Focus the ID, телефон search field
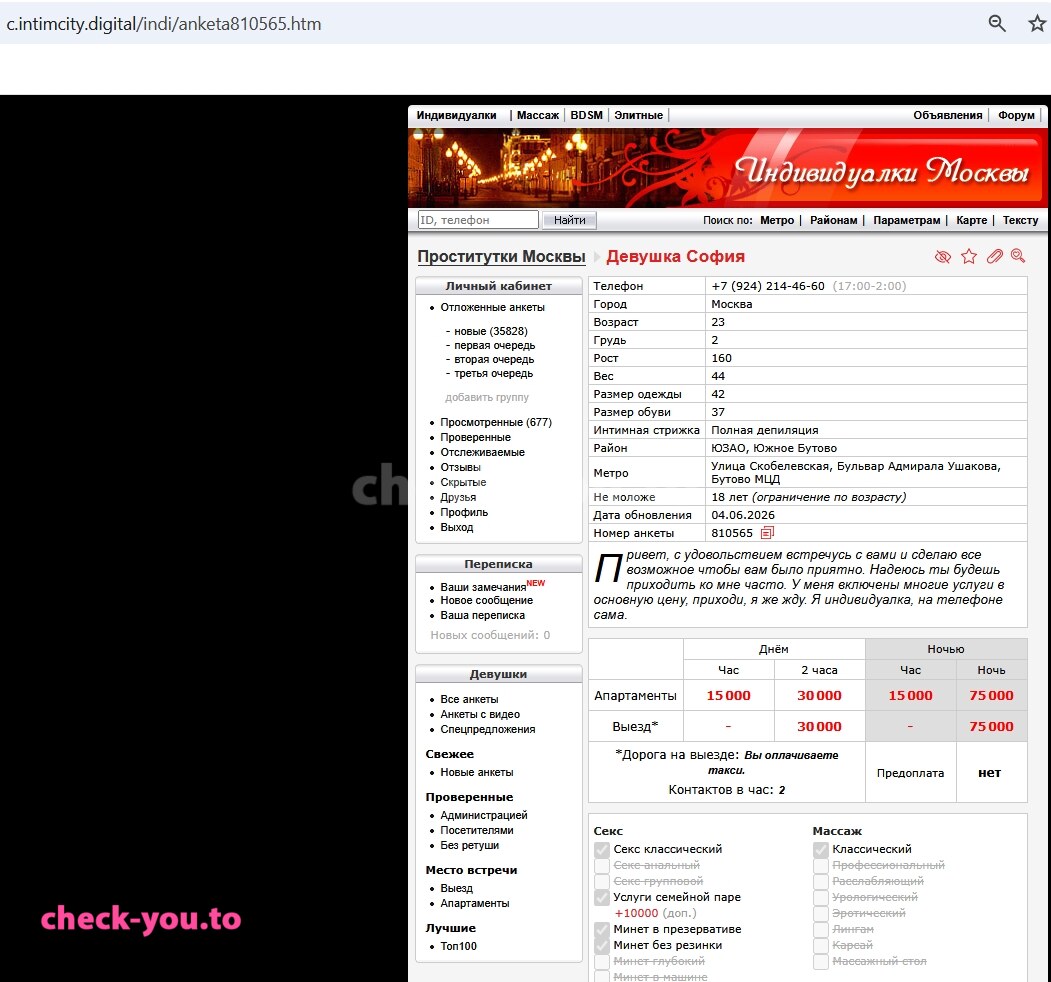 (x=478, y=220)
